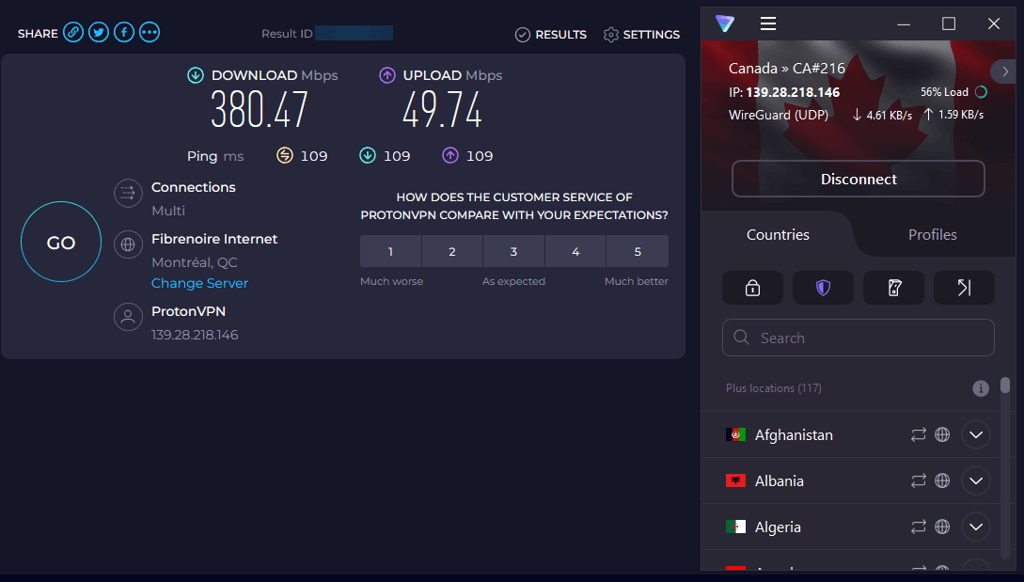
Task: Click the globe icon beside Fibrenoire Internet
Action: coord(128,245)
